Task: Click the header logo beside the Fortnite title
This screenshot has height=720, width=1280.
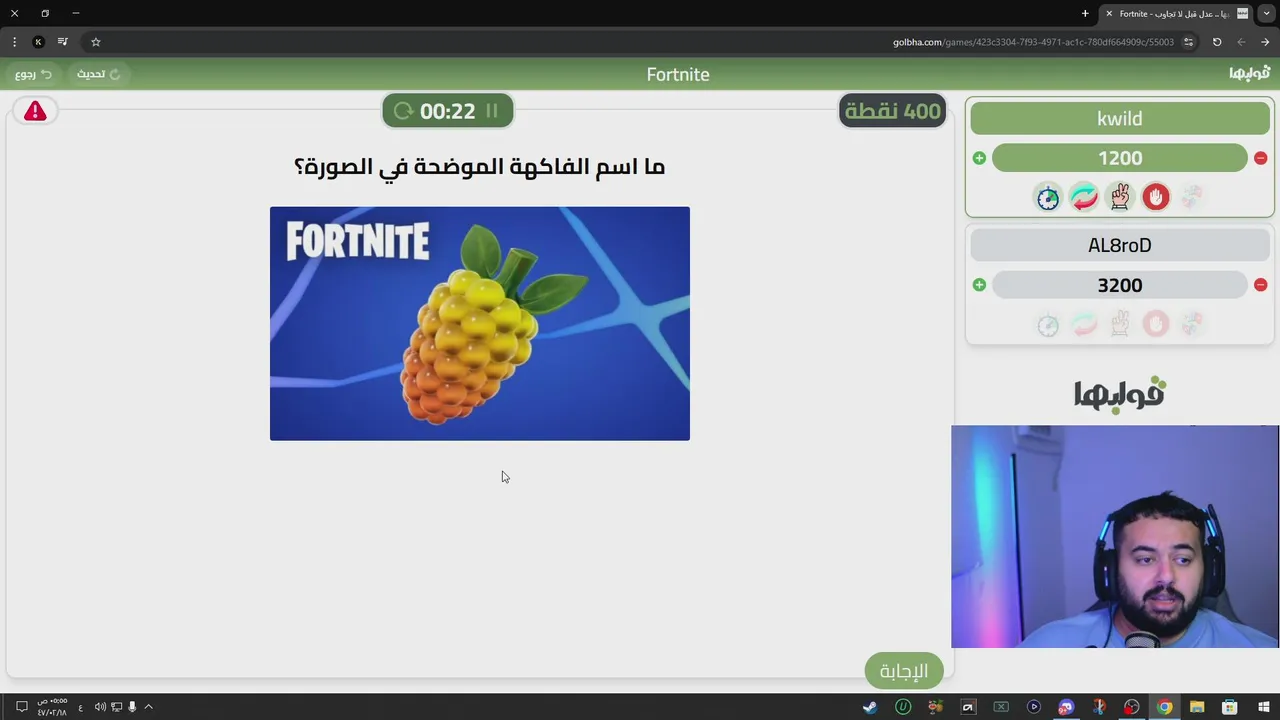Action: [1250, 73]
